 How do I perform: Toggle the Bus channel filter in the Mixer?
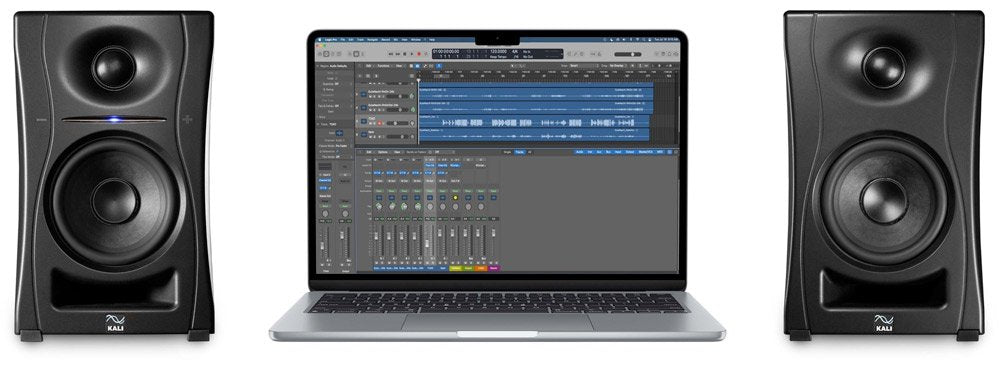click(608, 152)
